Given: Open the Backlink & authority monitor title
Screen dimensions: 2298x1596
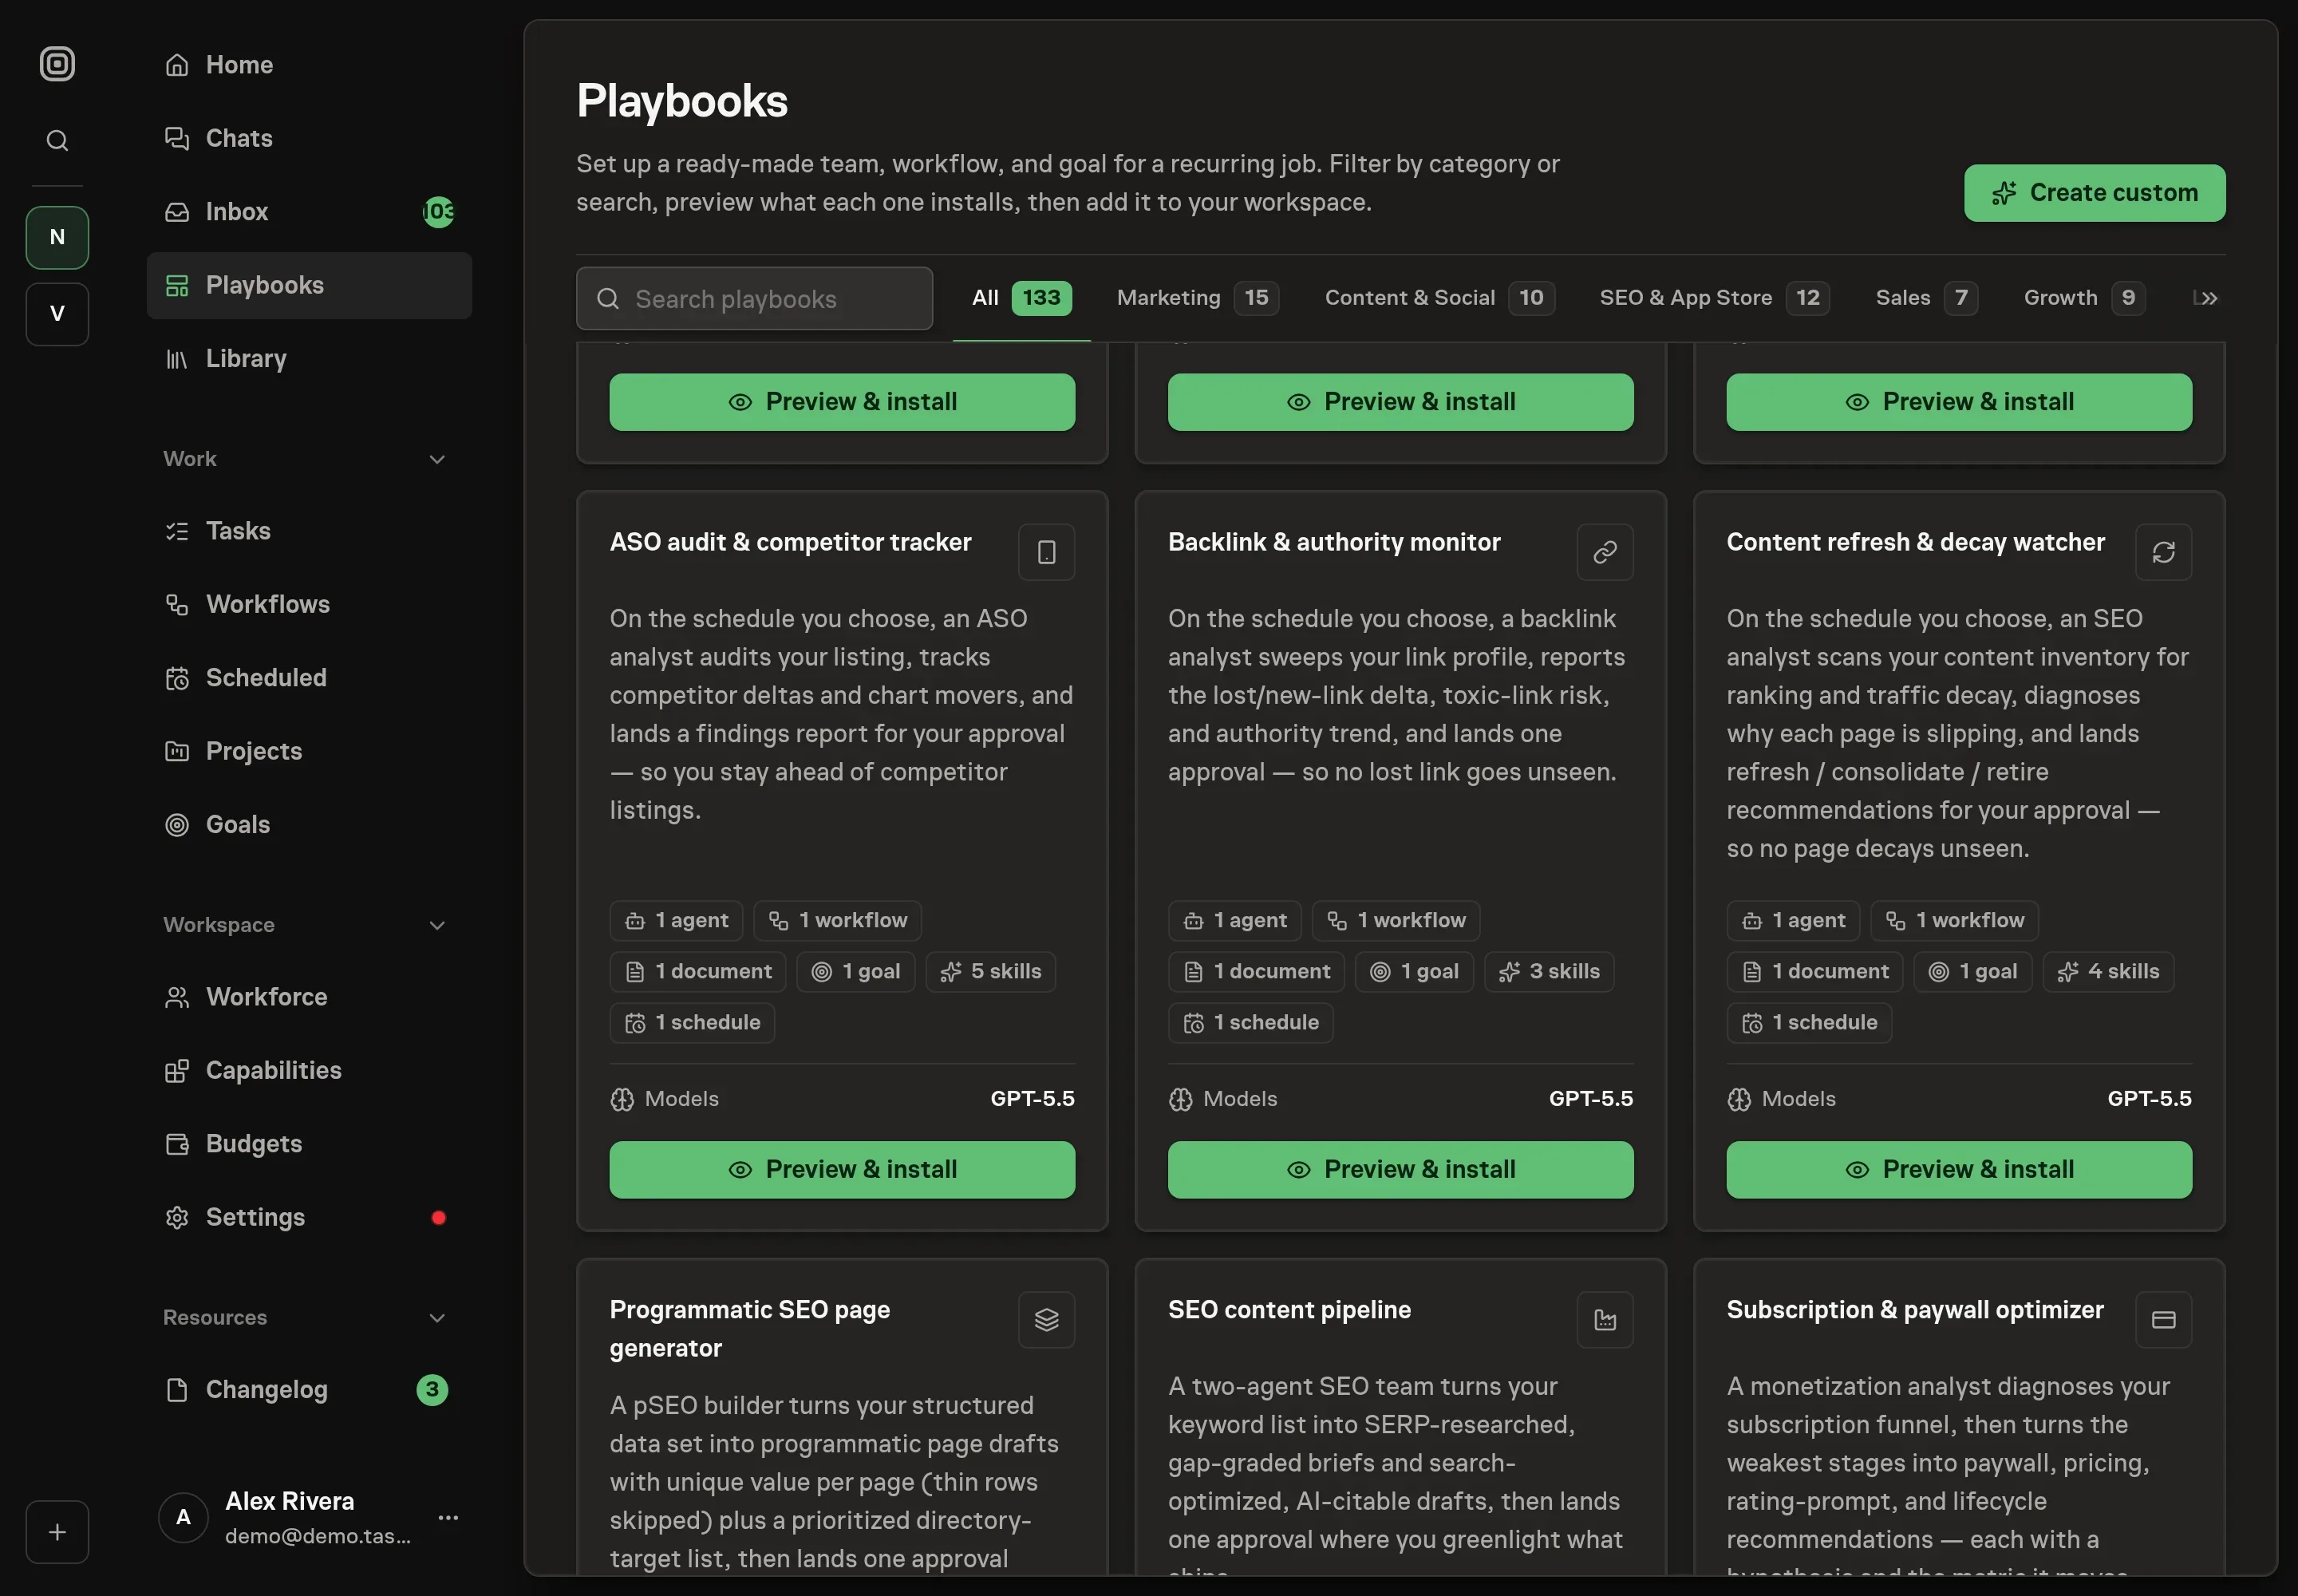Looking at the screenshot, I should coord(1334,542).
